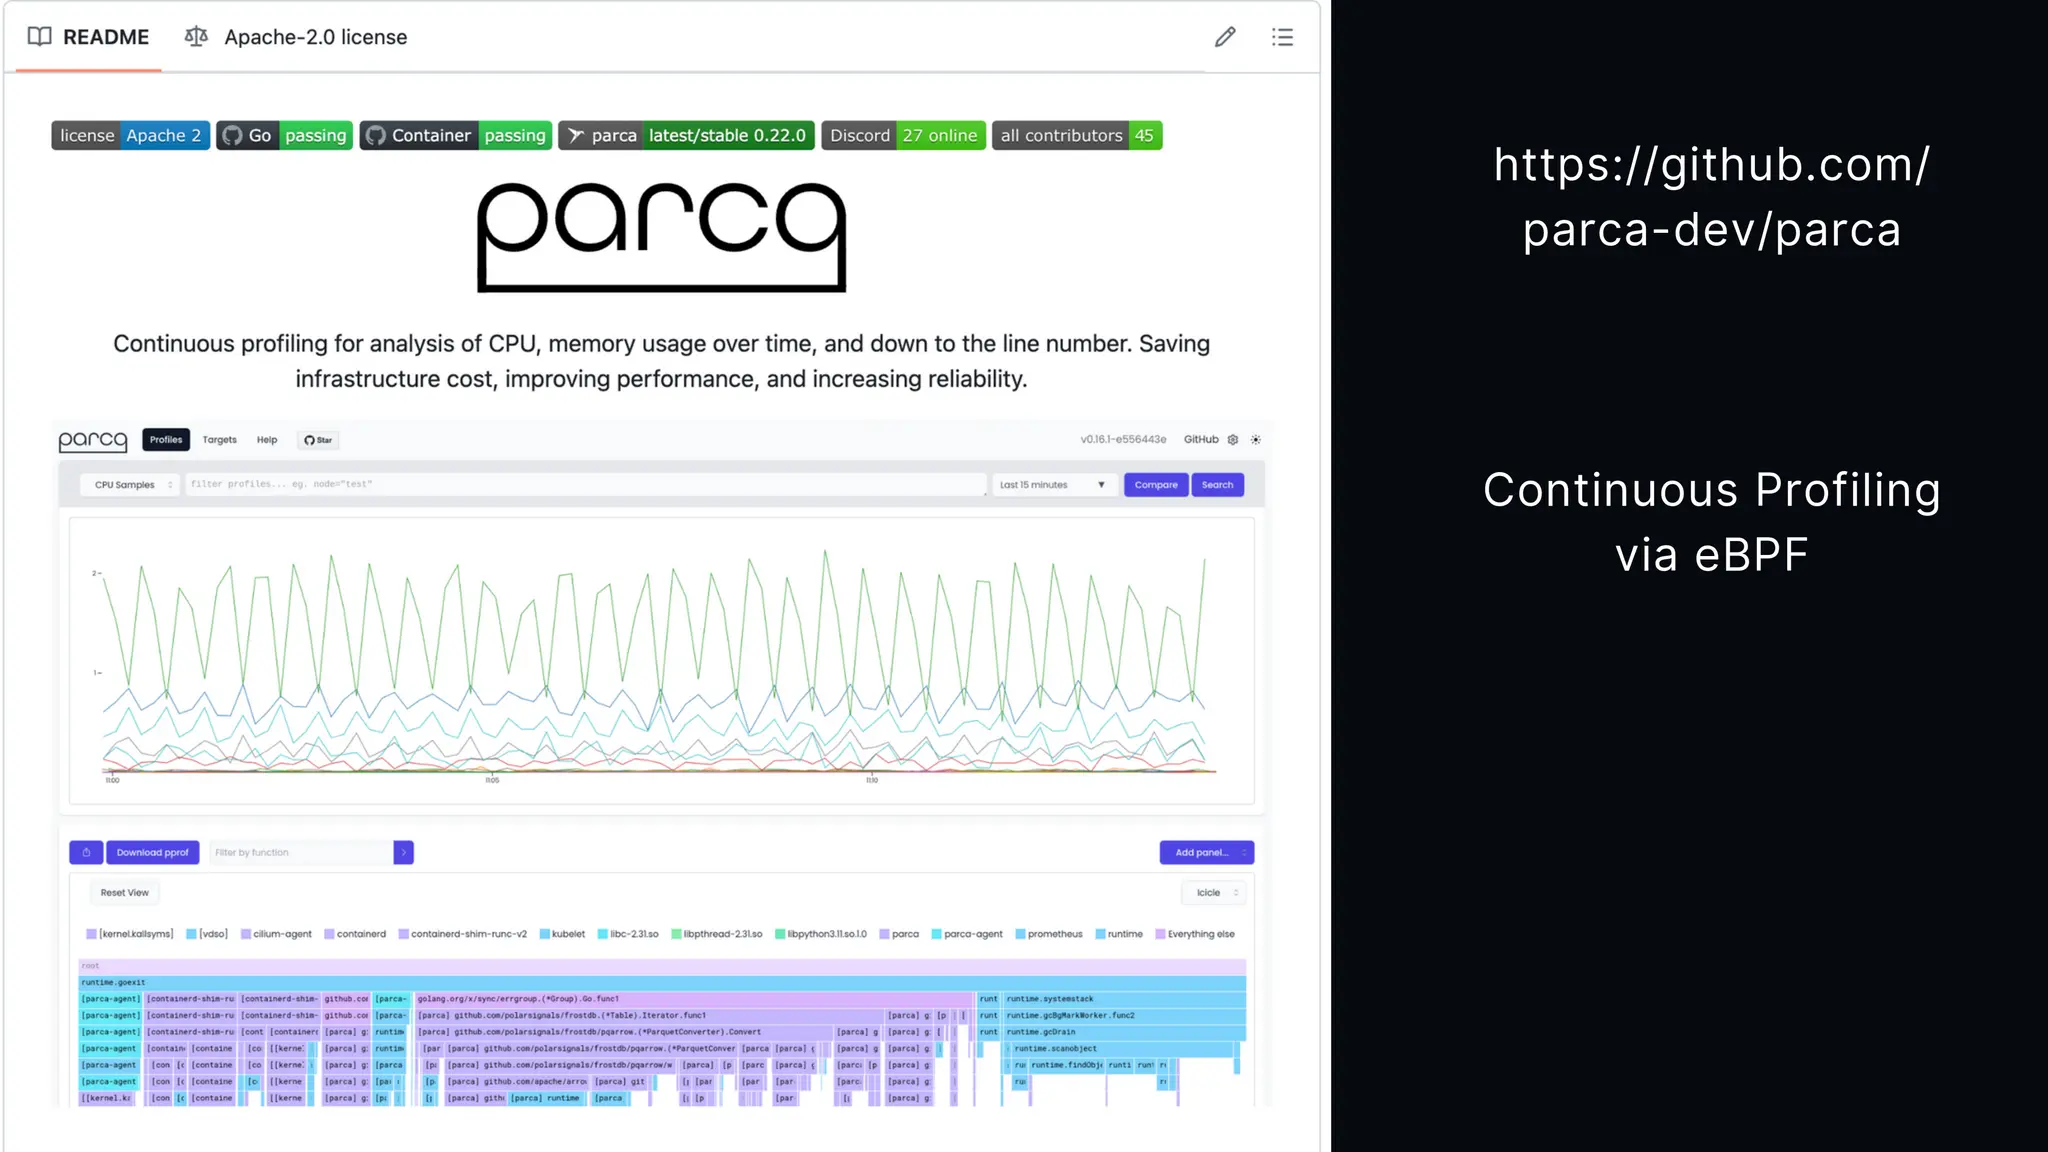Click the [vdso] legend swatch
Image resolution: width=2048 pixels, height=1152 pixels.
point(191,934)
